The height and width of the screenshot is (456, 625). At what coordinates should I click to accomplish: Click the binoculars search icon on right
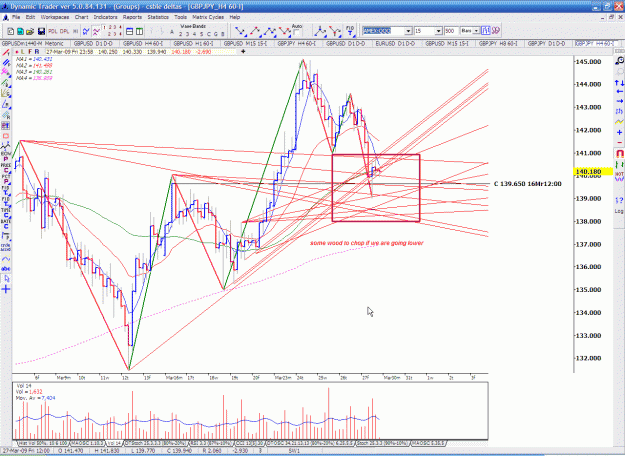[x=619, y=60]
